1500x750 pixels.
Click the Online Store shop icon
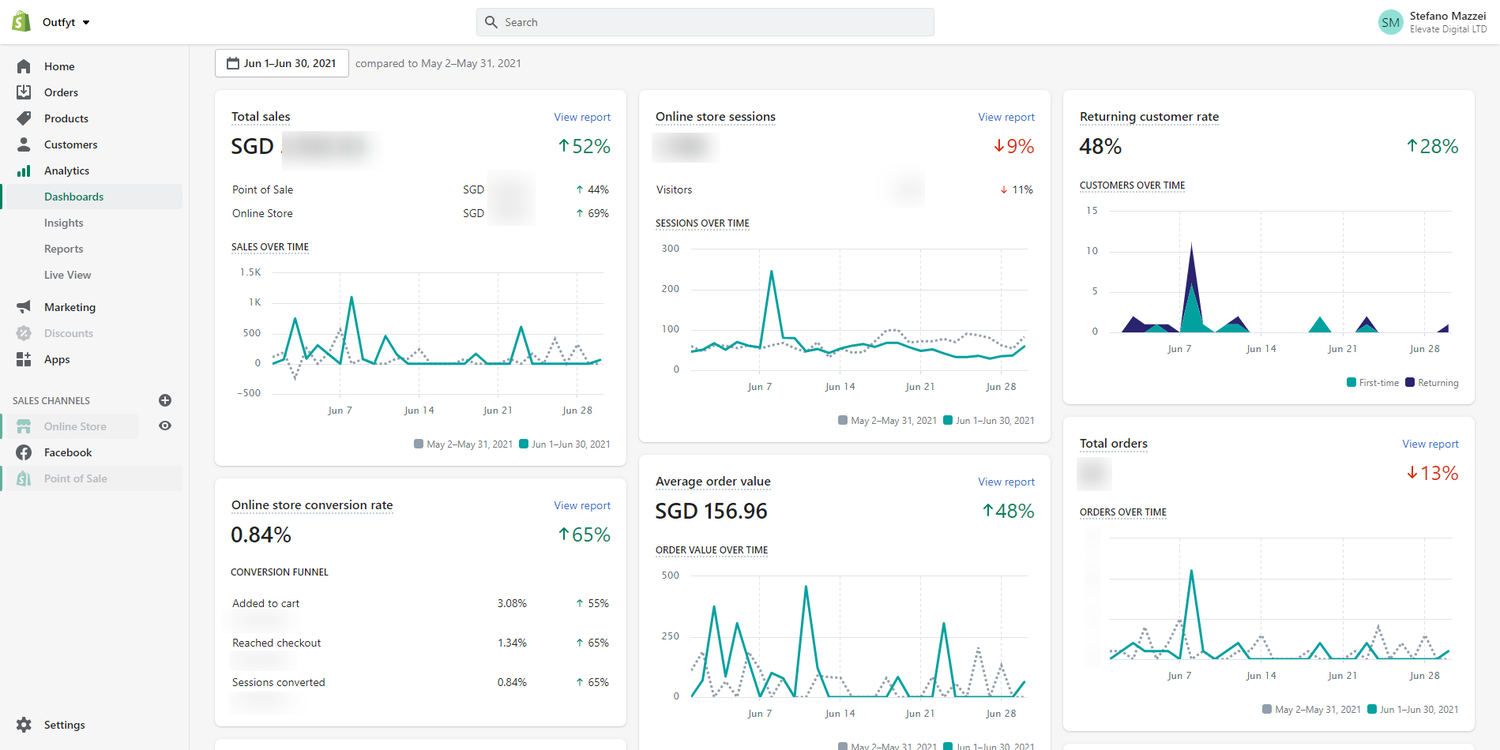click(x=24, y=426)
